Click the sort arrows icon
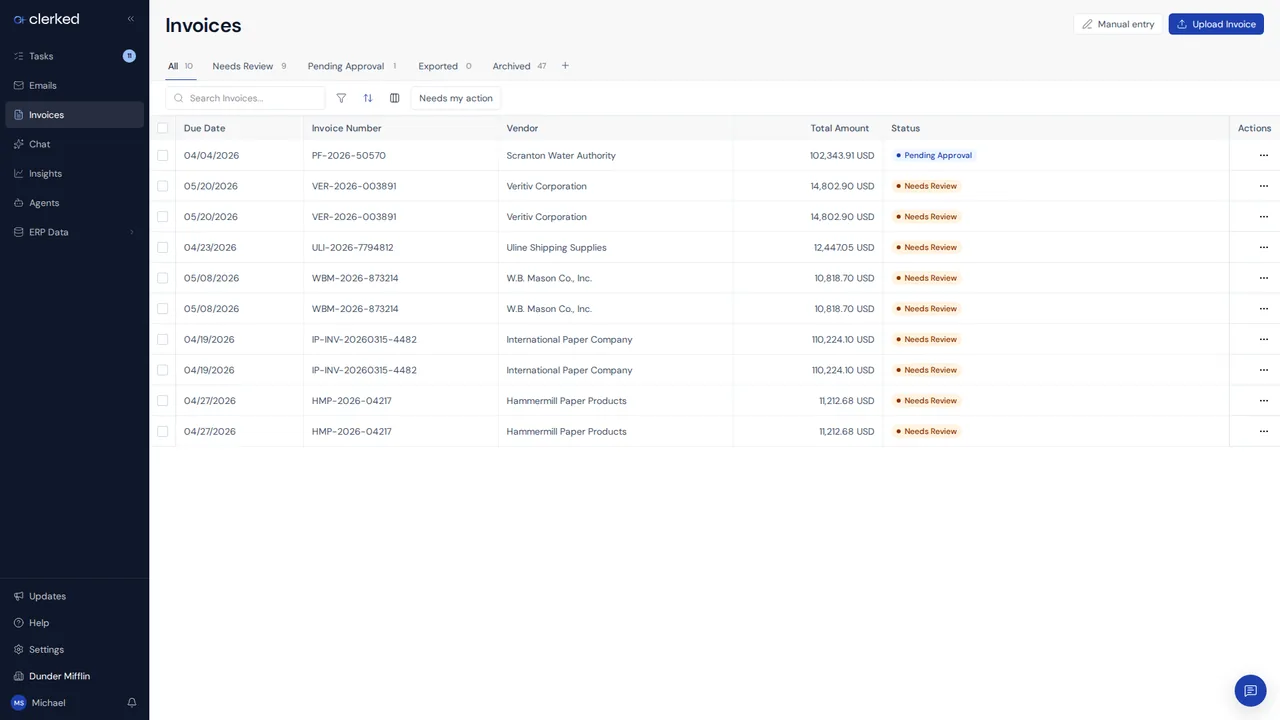The height and width of the screenshot is (720, 1280). pyautogui.click(x=368, y=98)
